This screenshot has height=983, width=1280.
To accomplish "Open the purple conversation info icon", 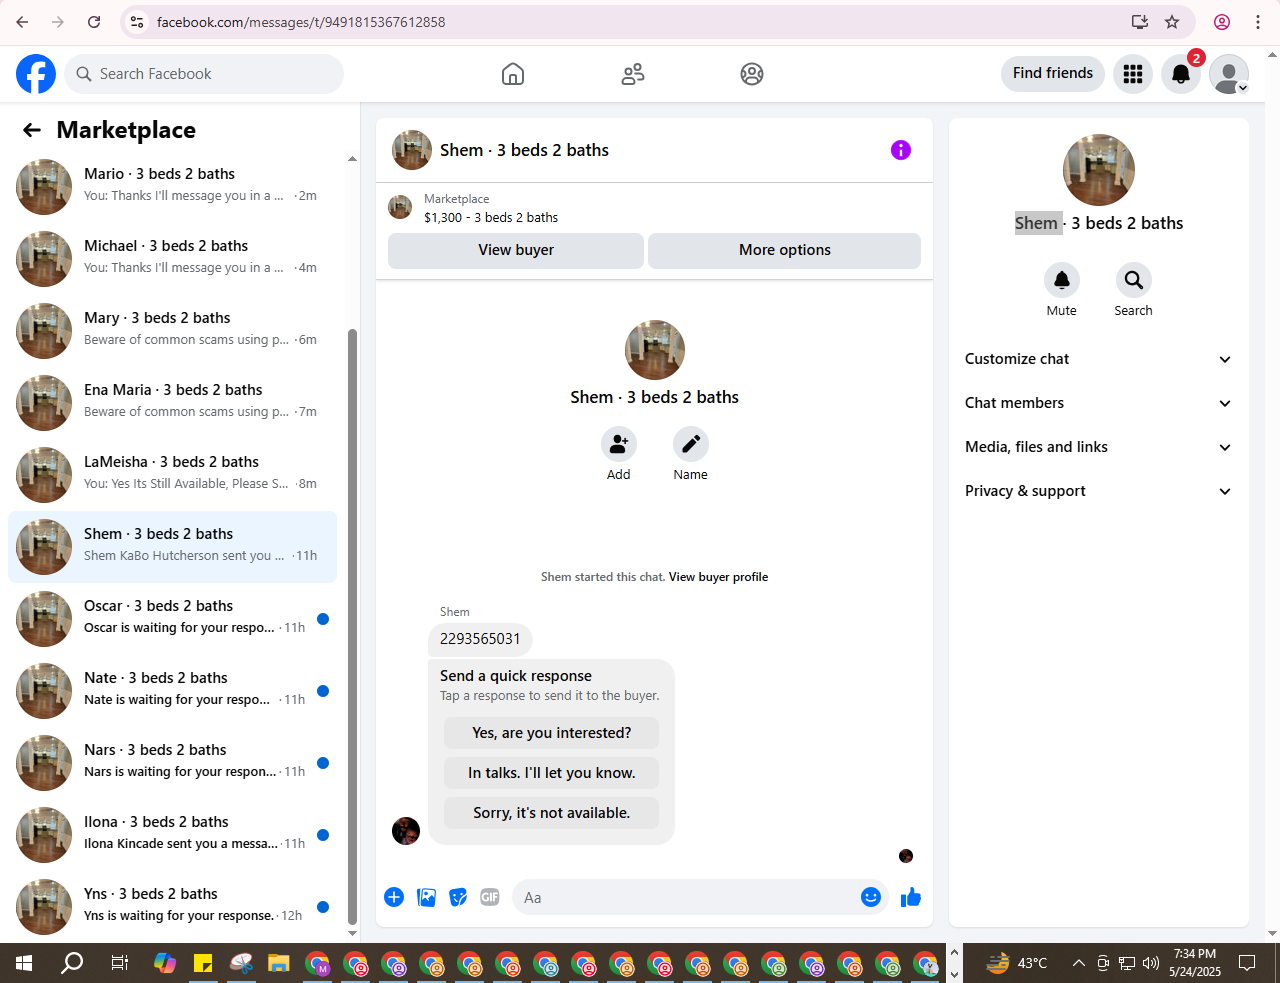I will click(x=901, y=150).
